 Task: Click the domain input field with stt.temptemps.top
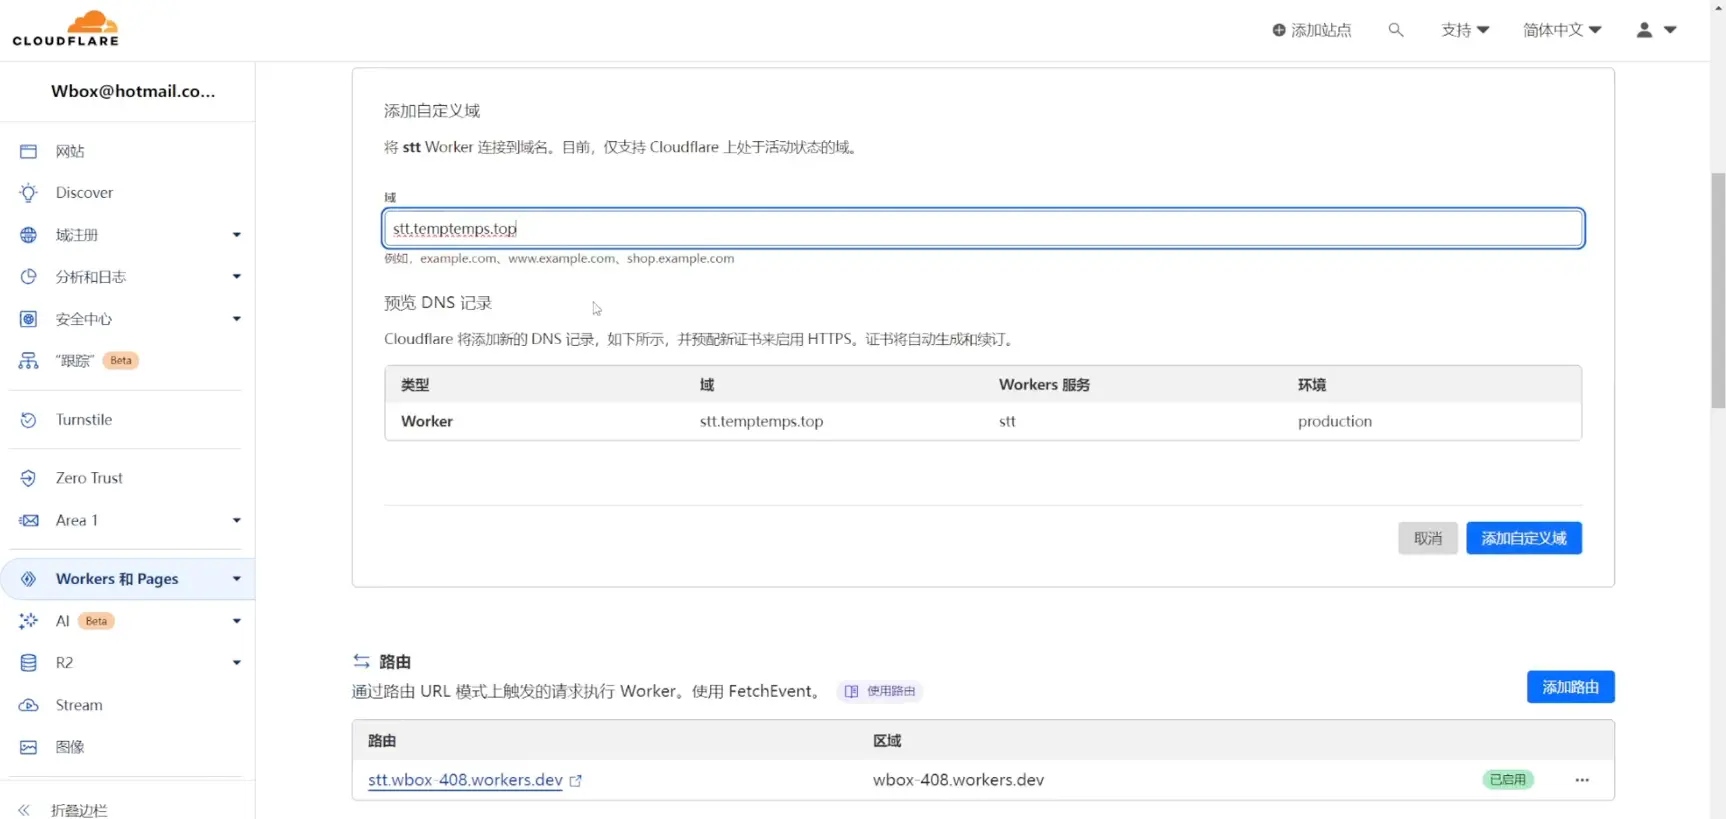tap(983, 229)
